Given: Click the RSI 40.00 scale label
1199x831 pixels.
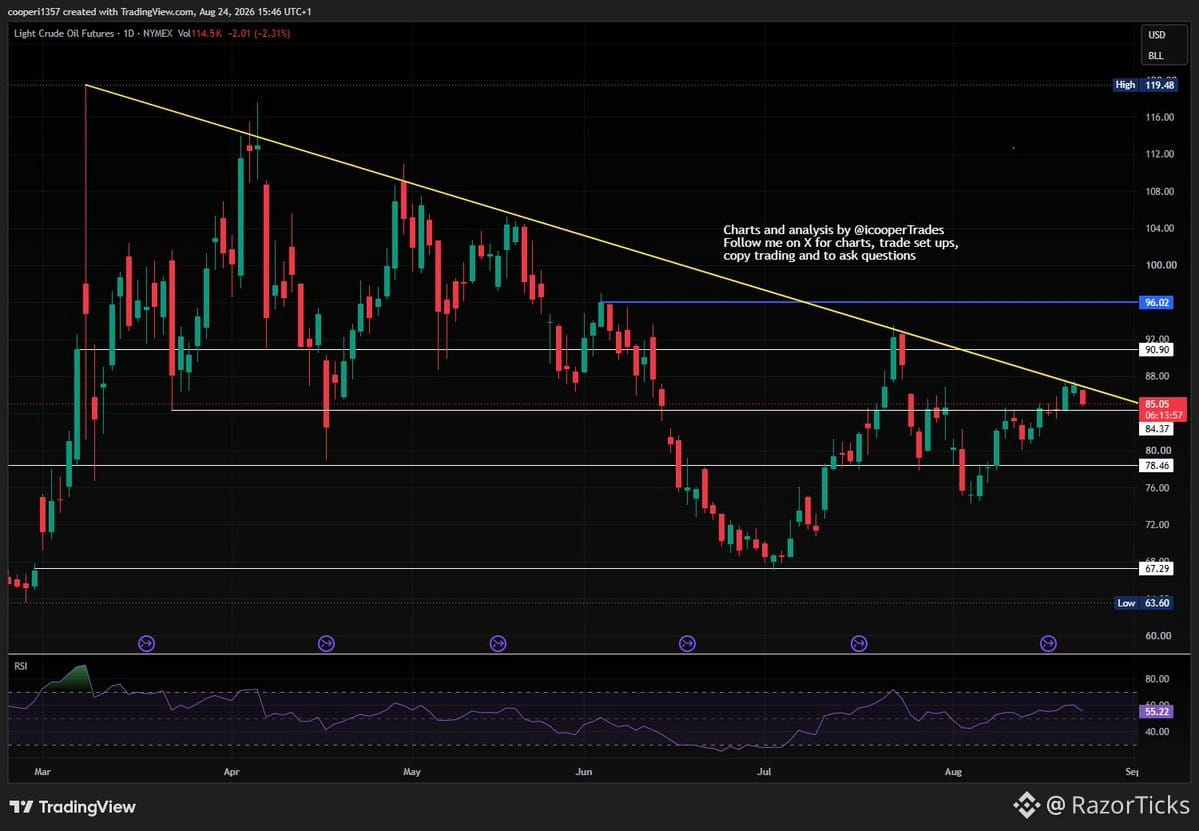Looking at the screenshot, I should [x=1158, y=732].
